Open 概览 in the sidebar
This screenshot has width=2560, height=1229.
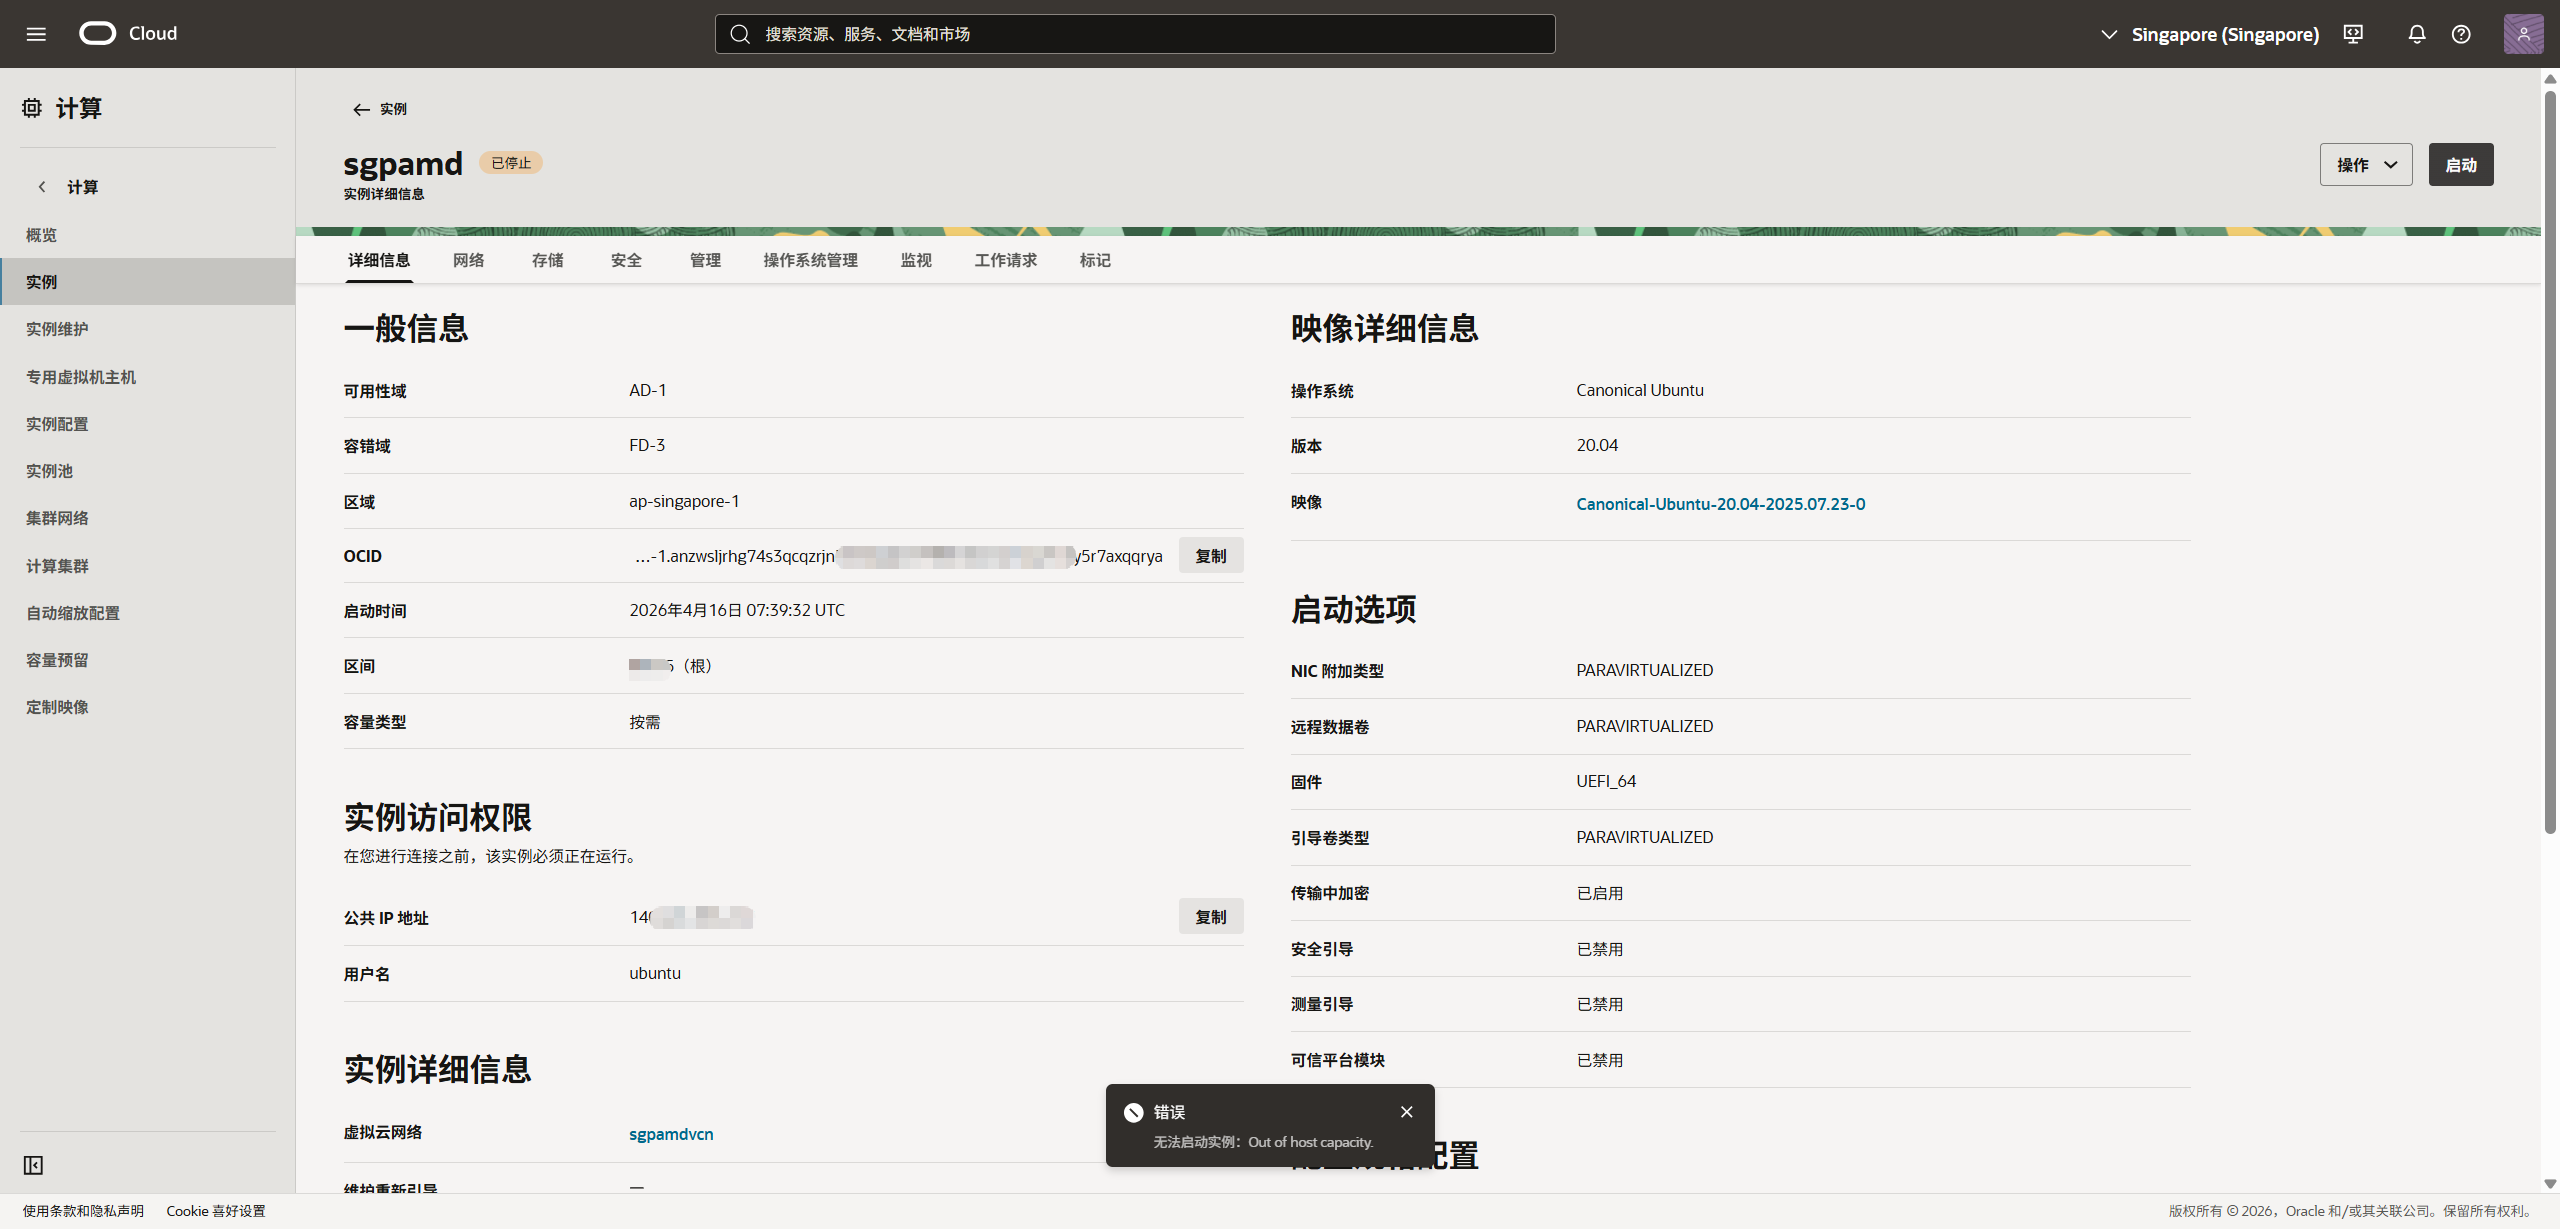pos(148,235)
